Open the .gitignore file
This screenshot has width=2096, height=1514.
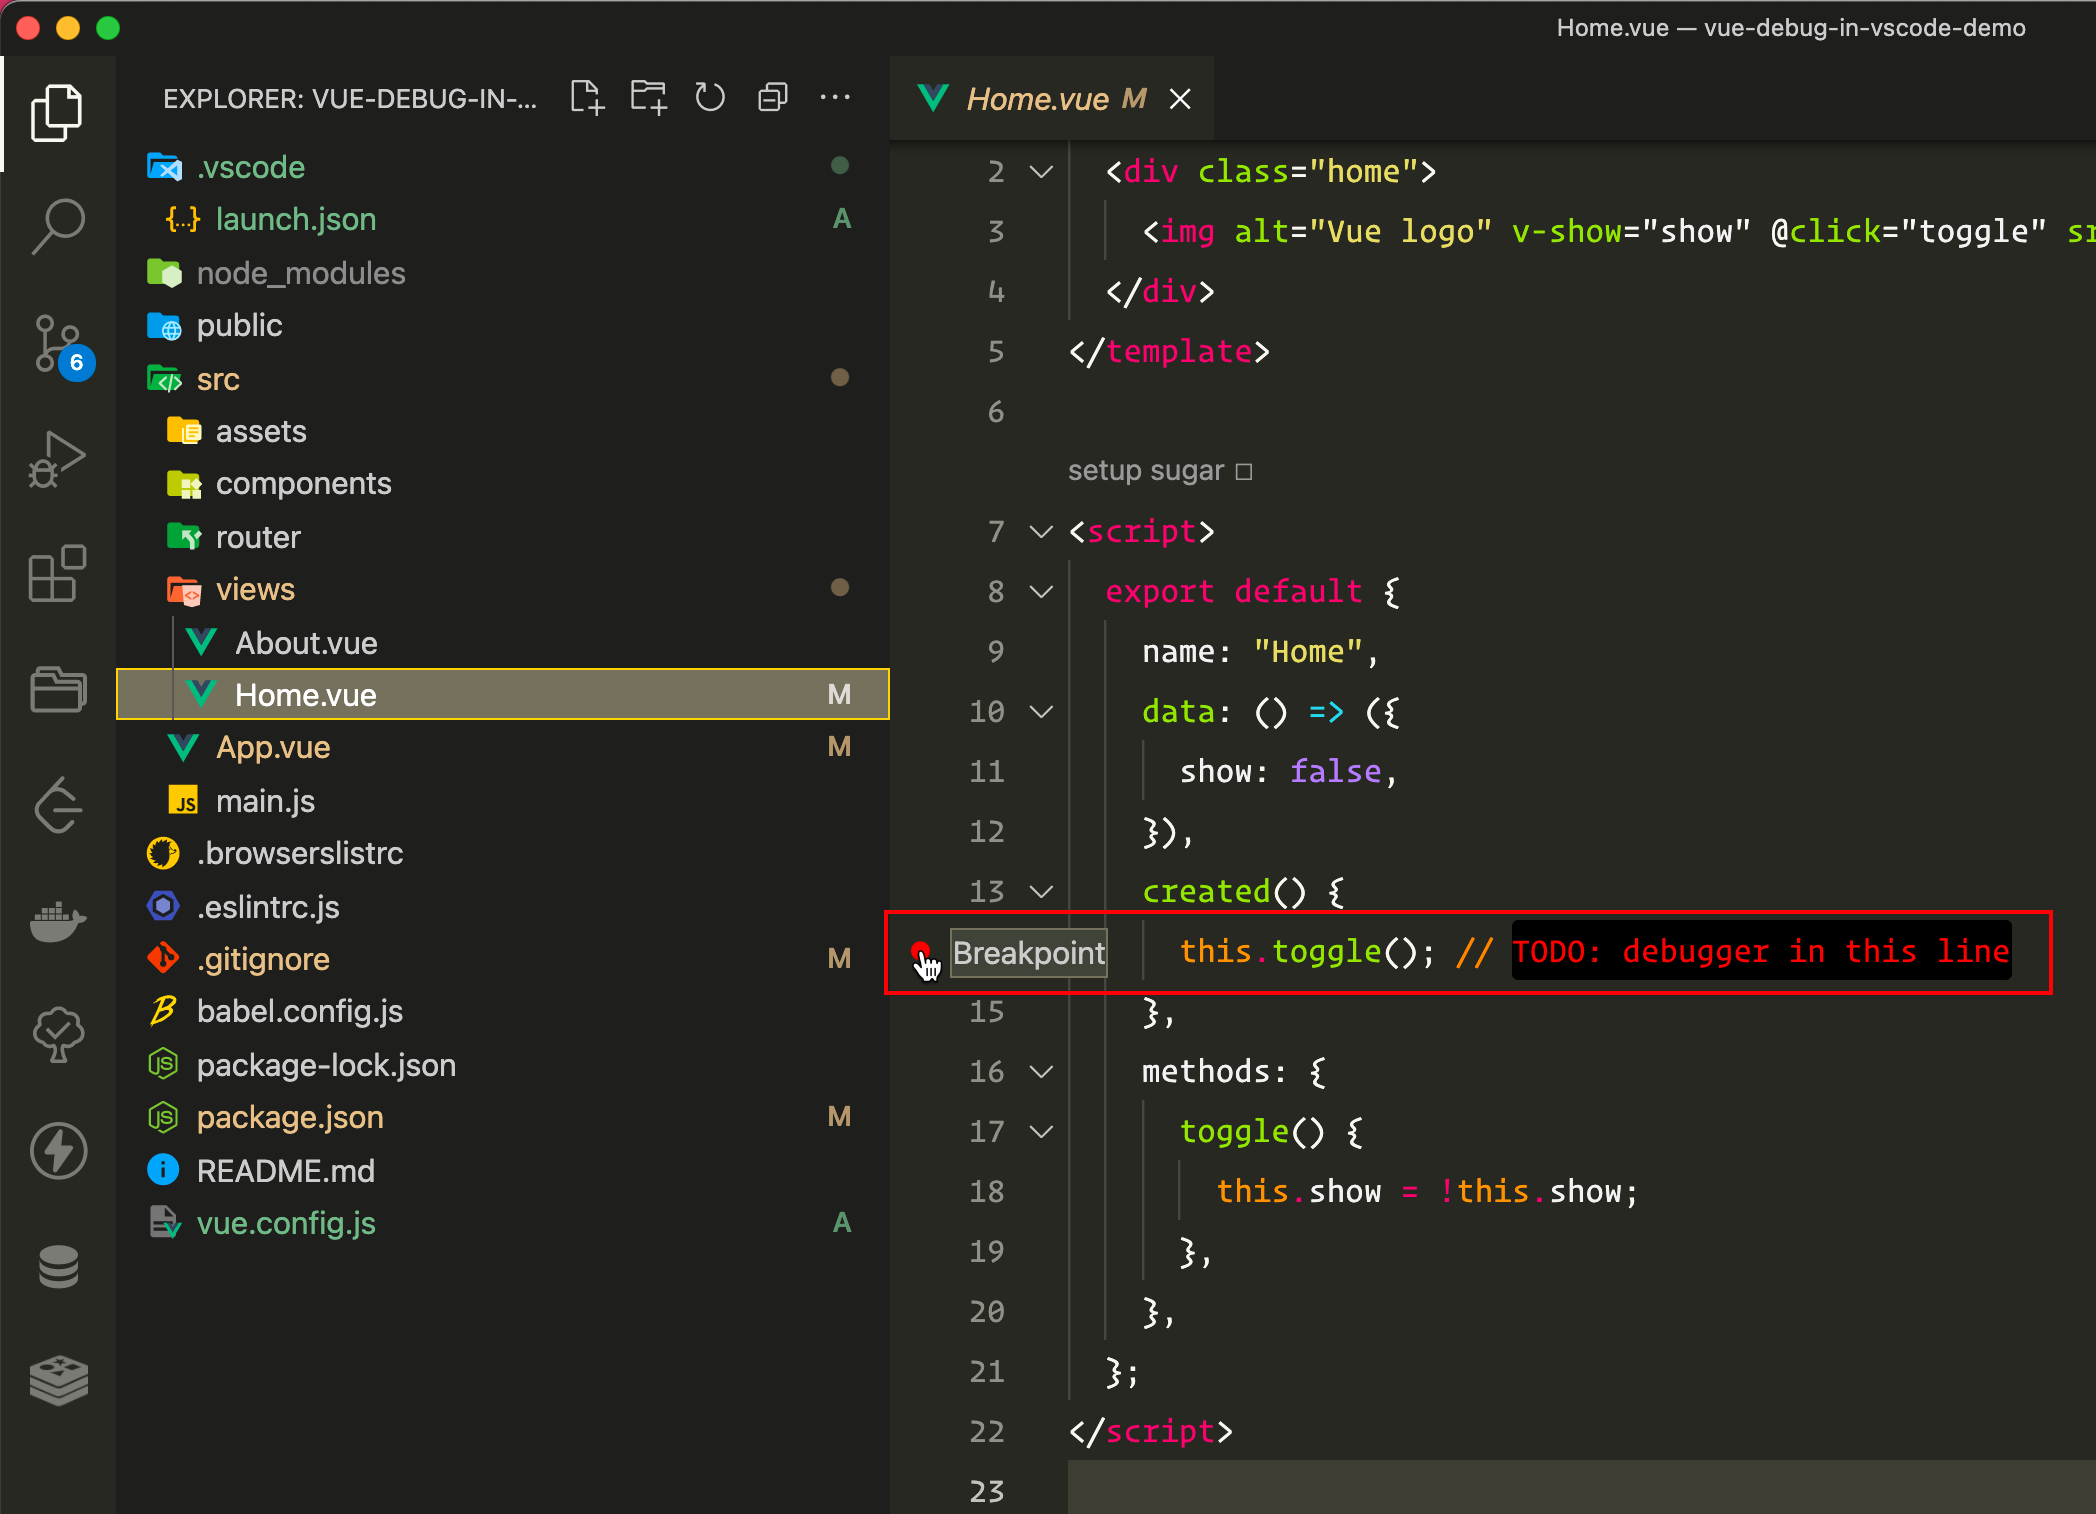click(x=503, y=959)
